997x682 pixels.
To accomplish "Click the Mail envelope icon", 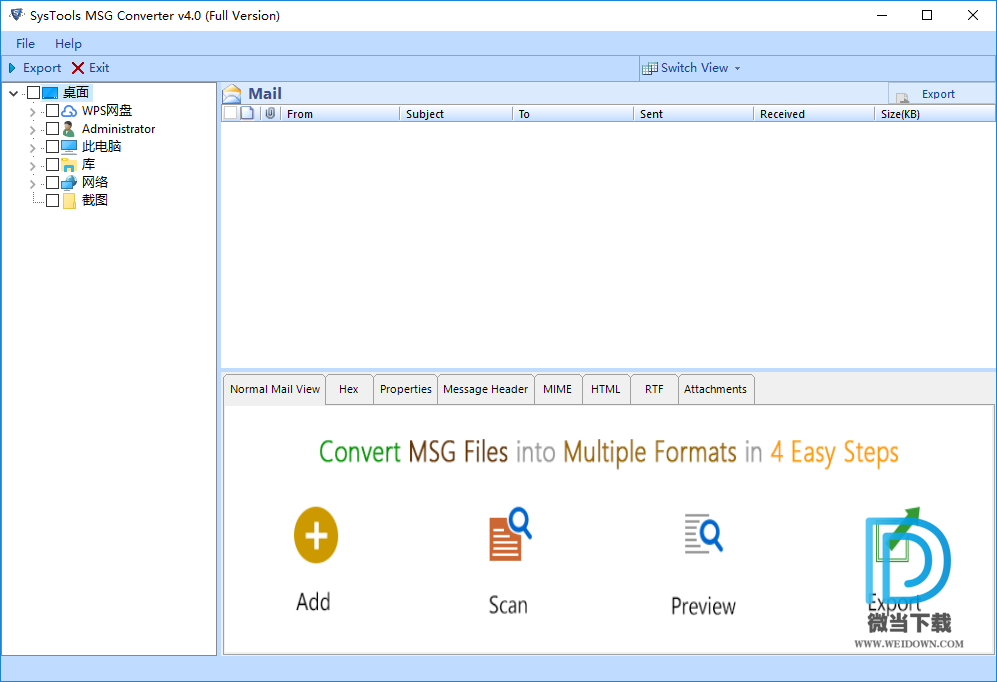I will [x=232, y=94].
